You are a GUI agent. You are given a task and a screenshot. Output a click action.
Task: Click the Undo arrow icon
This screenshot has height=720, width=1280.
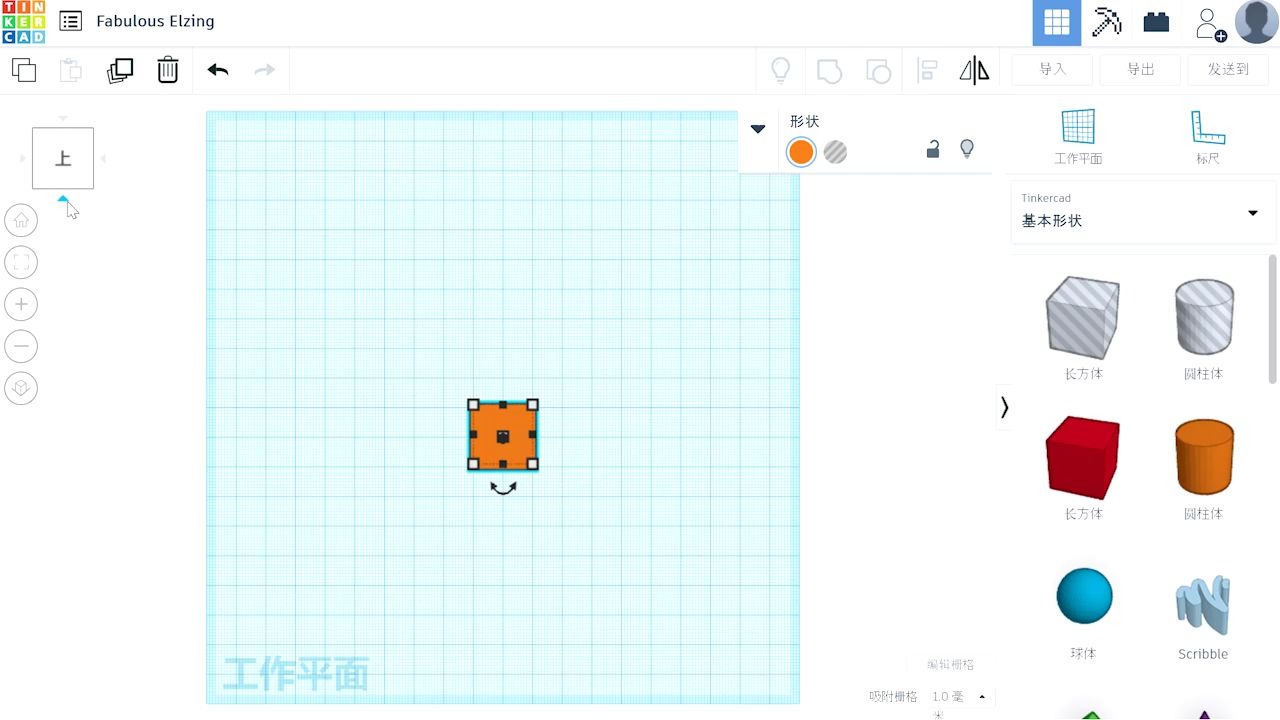pyautogui.click(x=216, y=70)
